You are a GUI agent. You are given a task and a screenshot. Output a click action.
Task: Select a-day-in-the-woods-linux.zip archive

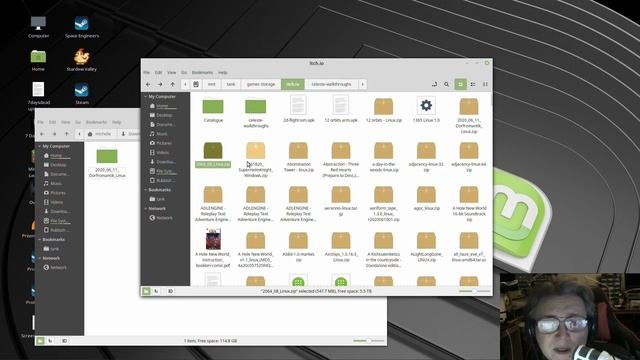pos(384,157)
